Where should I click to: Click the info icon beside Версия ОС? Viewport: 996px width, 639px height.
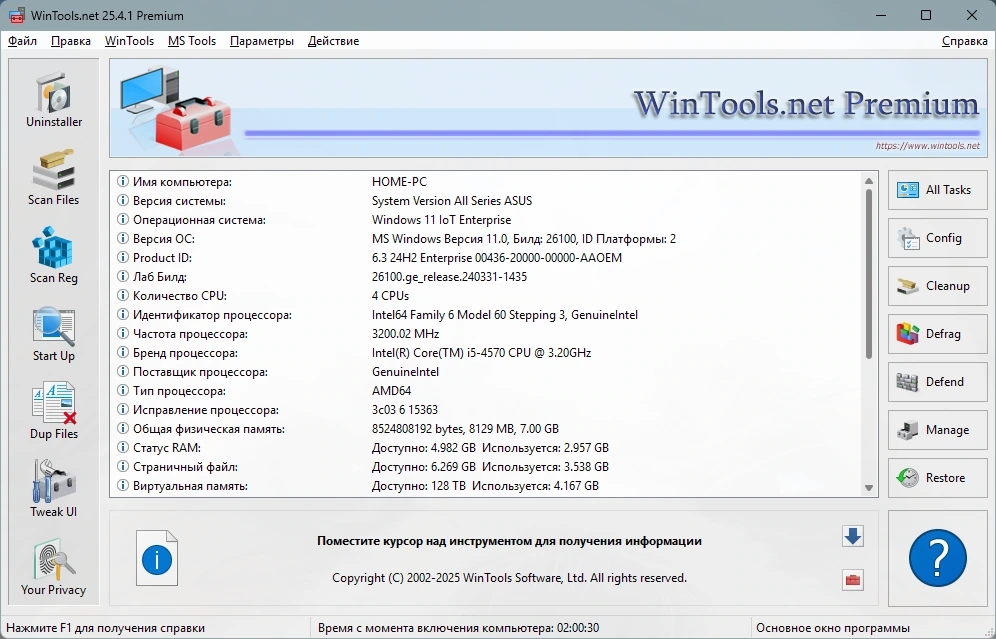coord(123,239)
